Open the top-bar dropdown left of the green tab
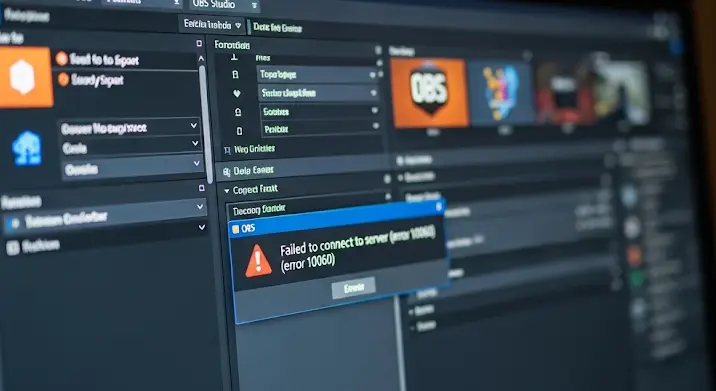The image size is (716, 391). click(x=211, y=25)
